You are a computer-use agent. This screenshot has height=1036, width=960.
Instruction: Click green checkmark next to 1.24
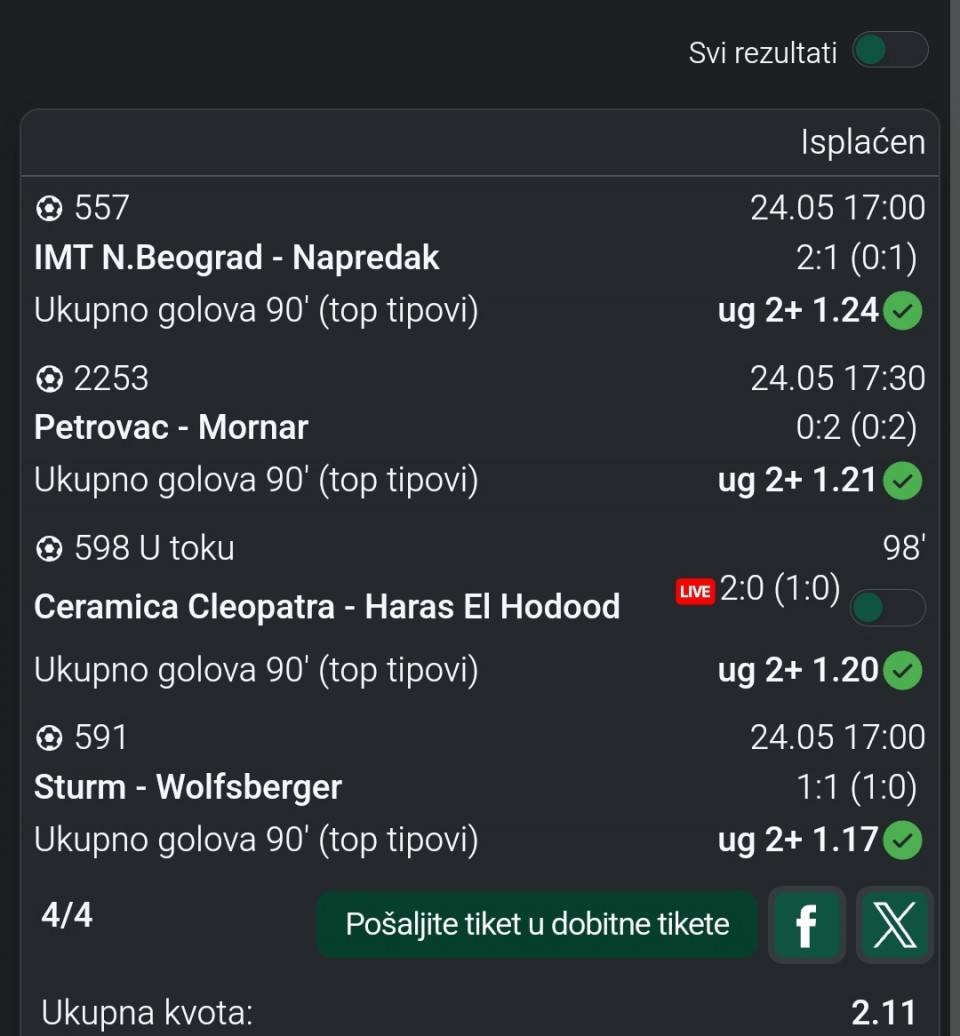coord(903,311)
